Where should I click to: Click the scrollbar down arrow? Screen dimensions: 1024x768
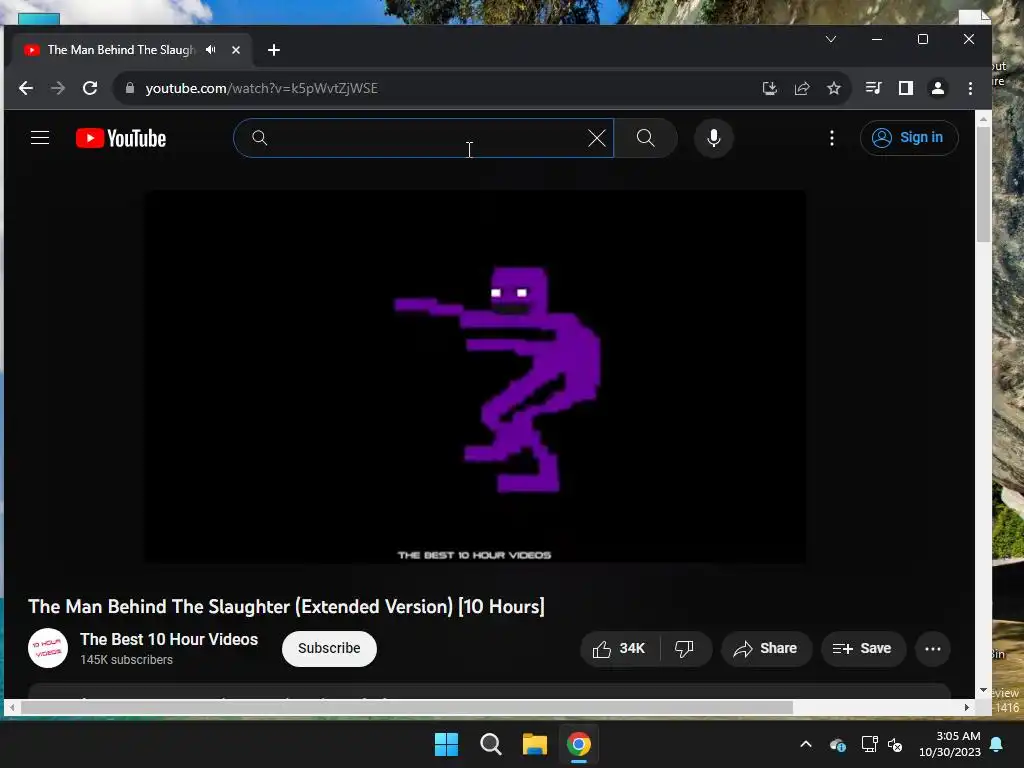click(983, 690)
